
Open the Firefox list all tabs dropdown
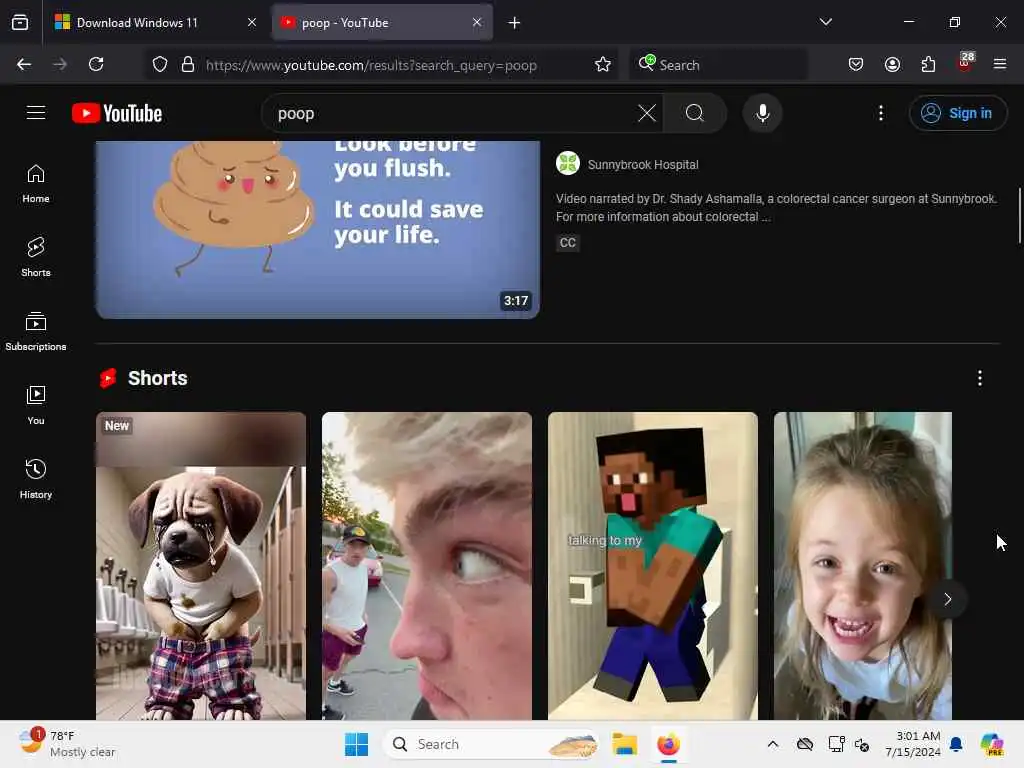click(x=825, y=22)
